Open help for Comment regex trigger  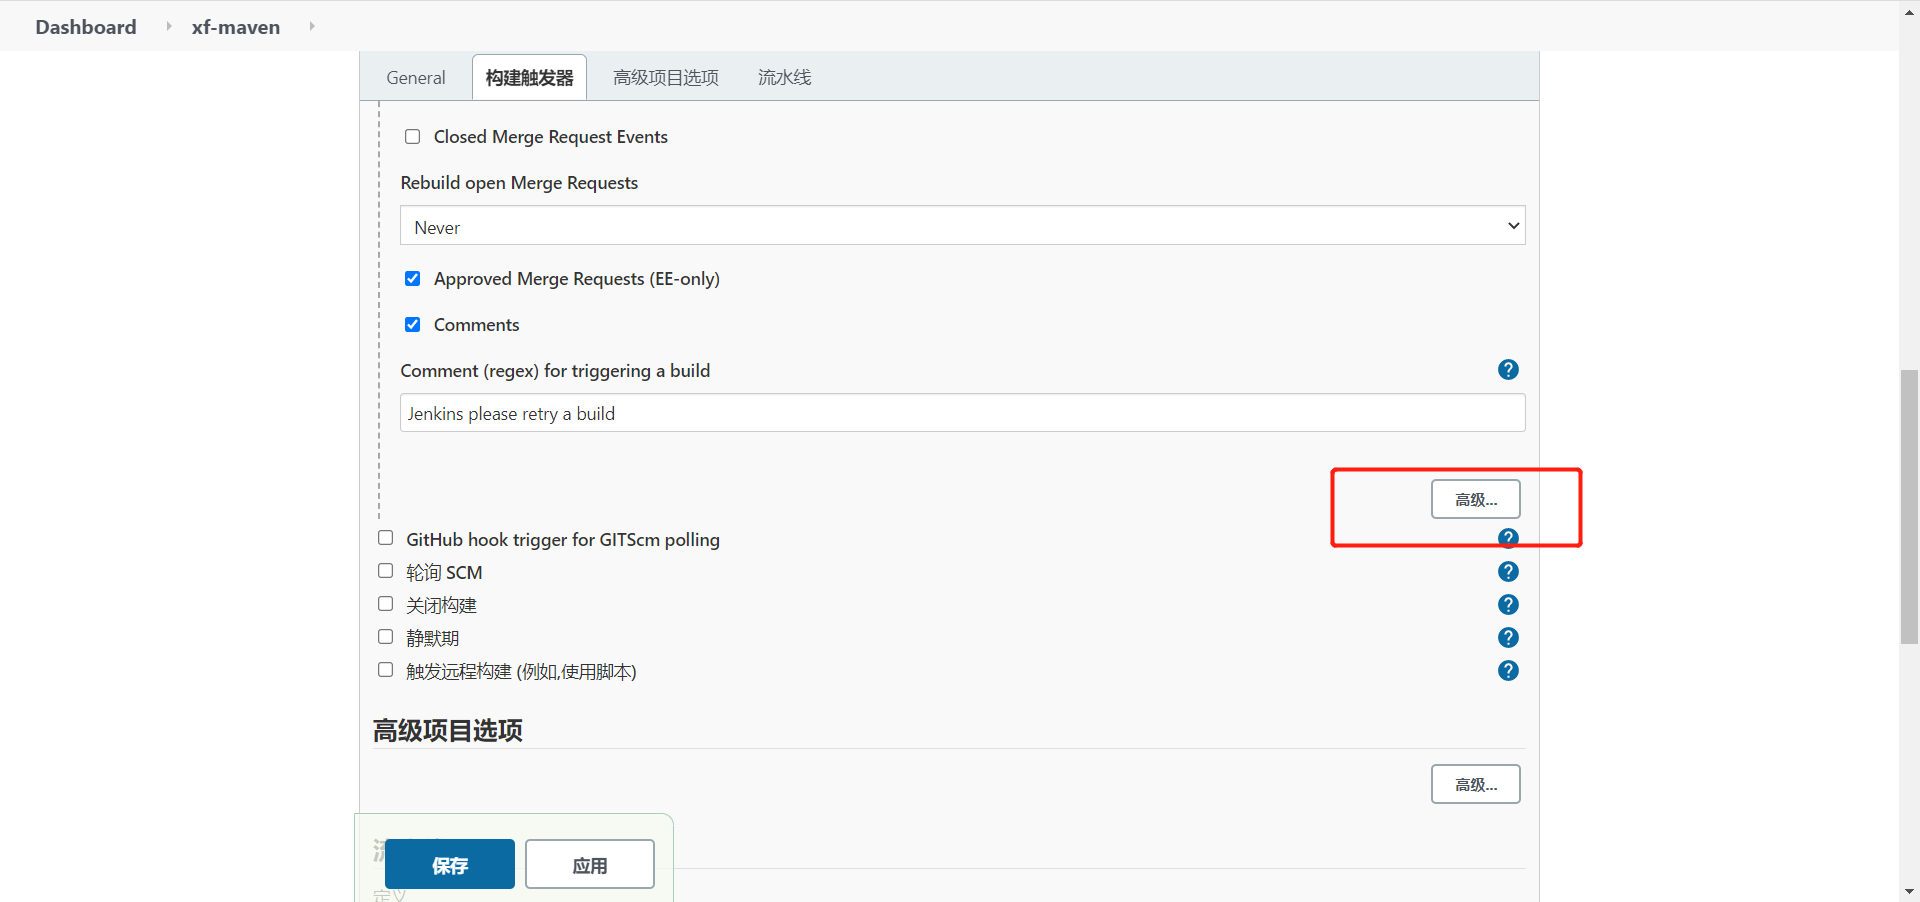(x=1508, y=369)
